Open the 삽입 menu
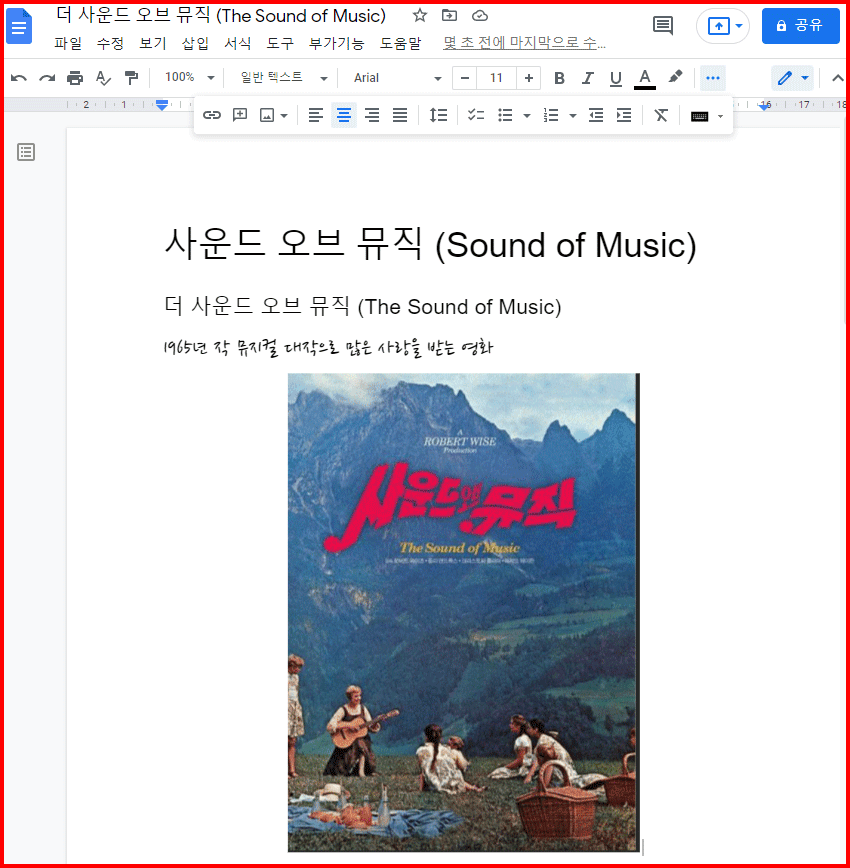This screenshot has height=868, width=850. tap(195, 43)
